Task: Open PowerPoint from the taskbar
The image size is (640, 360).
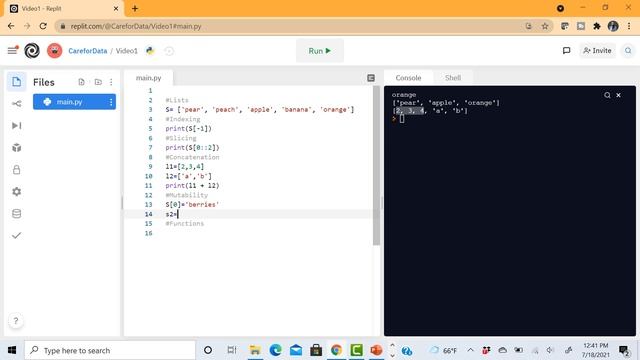Action: click(376, 350)
